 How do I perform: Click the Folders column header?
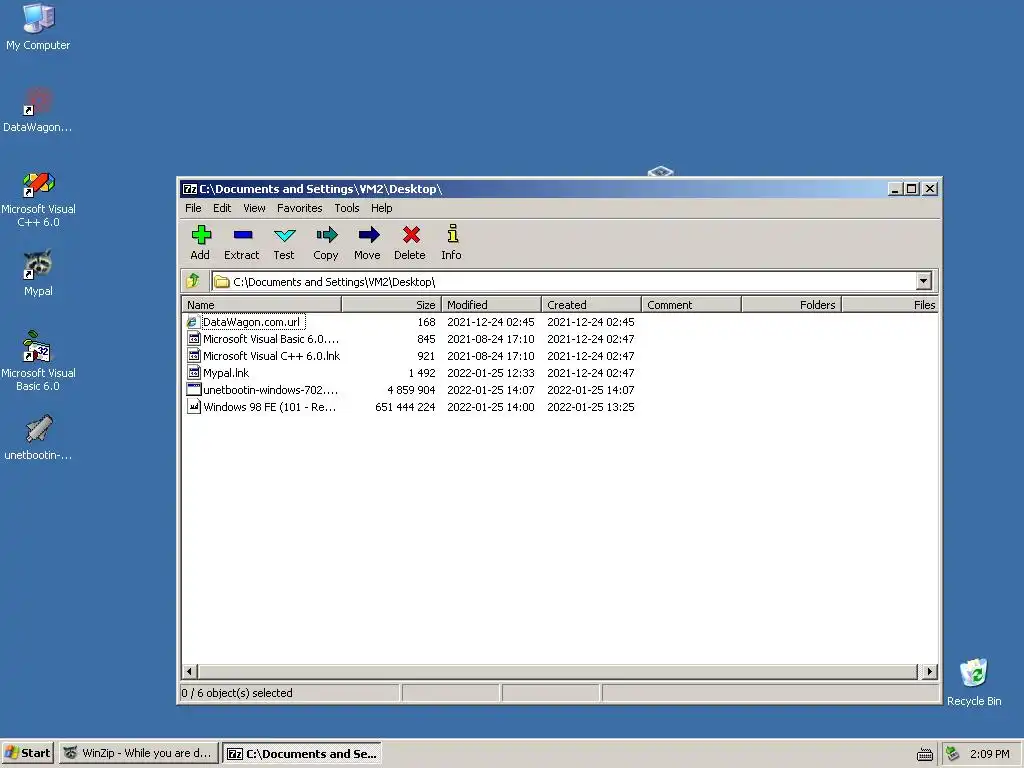click(792, 305)
